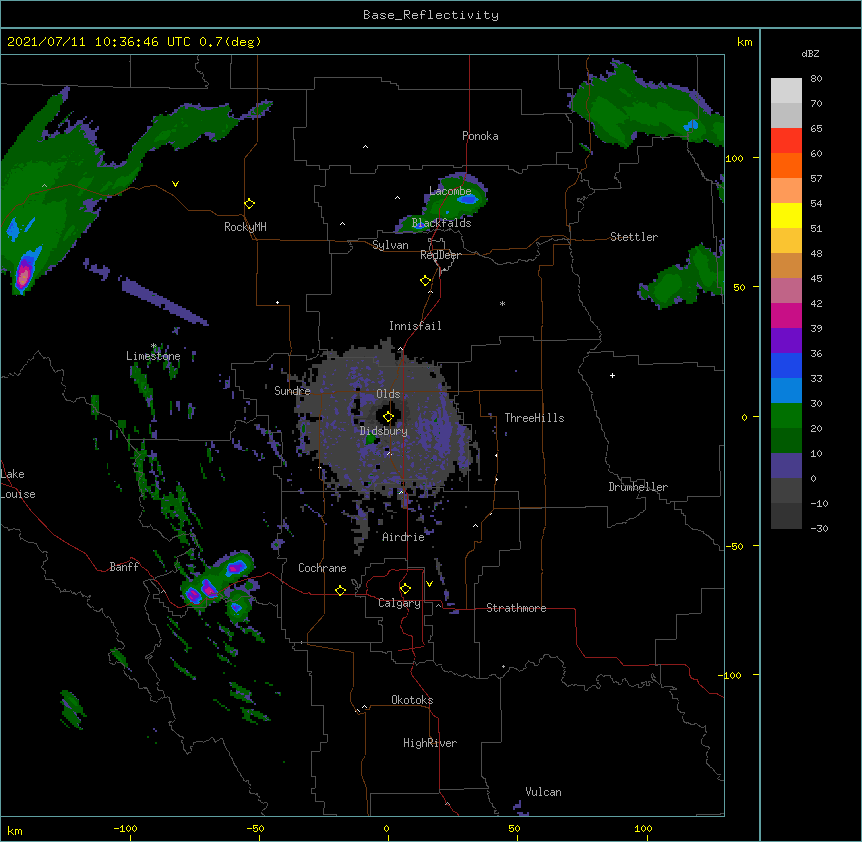Screen dimensions: 862x842
Task: Click the -30 value on the dBZ legend
Action: pyautogui.click(x=819, y=528)
